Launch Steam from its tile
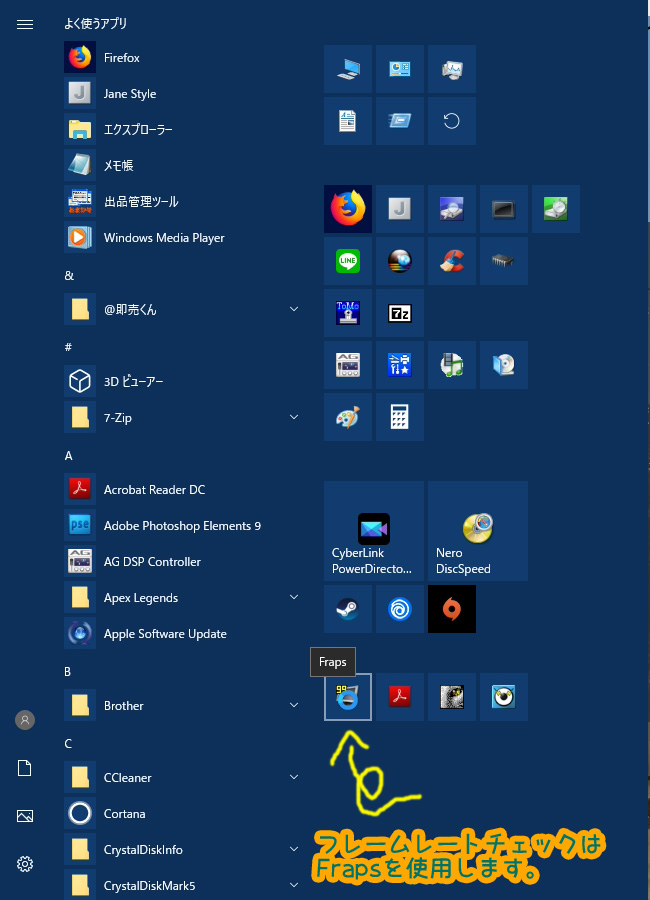 (x=347, y=609)
